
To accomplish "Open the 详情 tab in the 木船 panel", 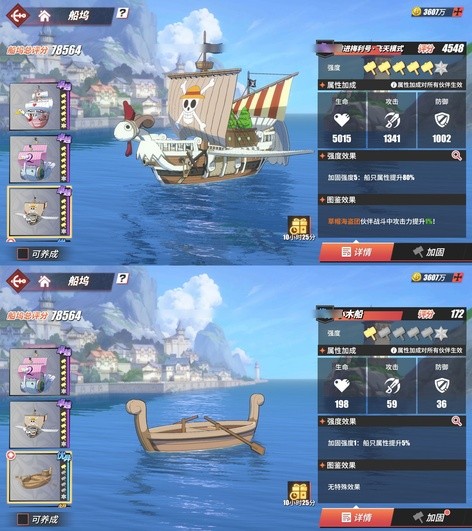I will tap(356, 517).
